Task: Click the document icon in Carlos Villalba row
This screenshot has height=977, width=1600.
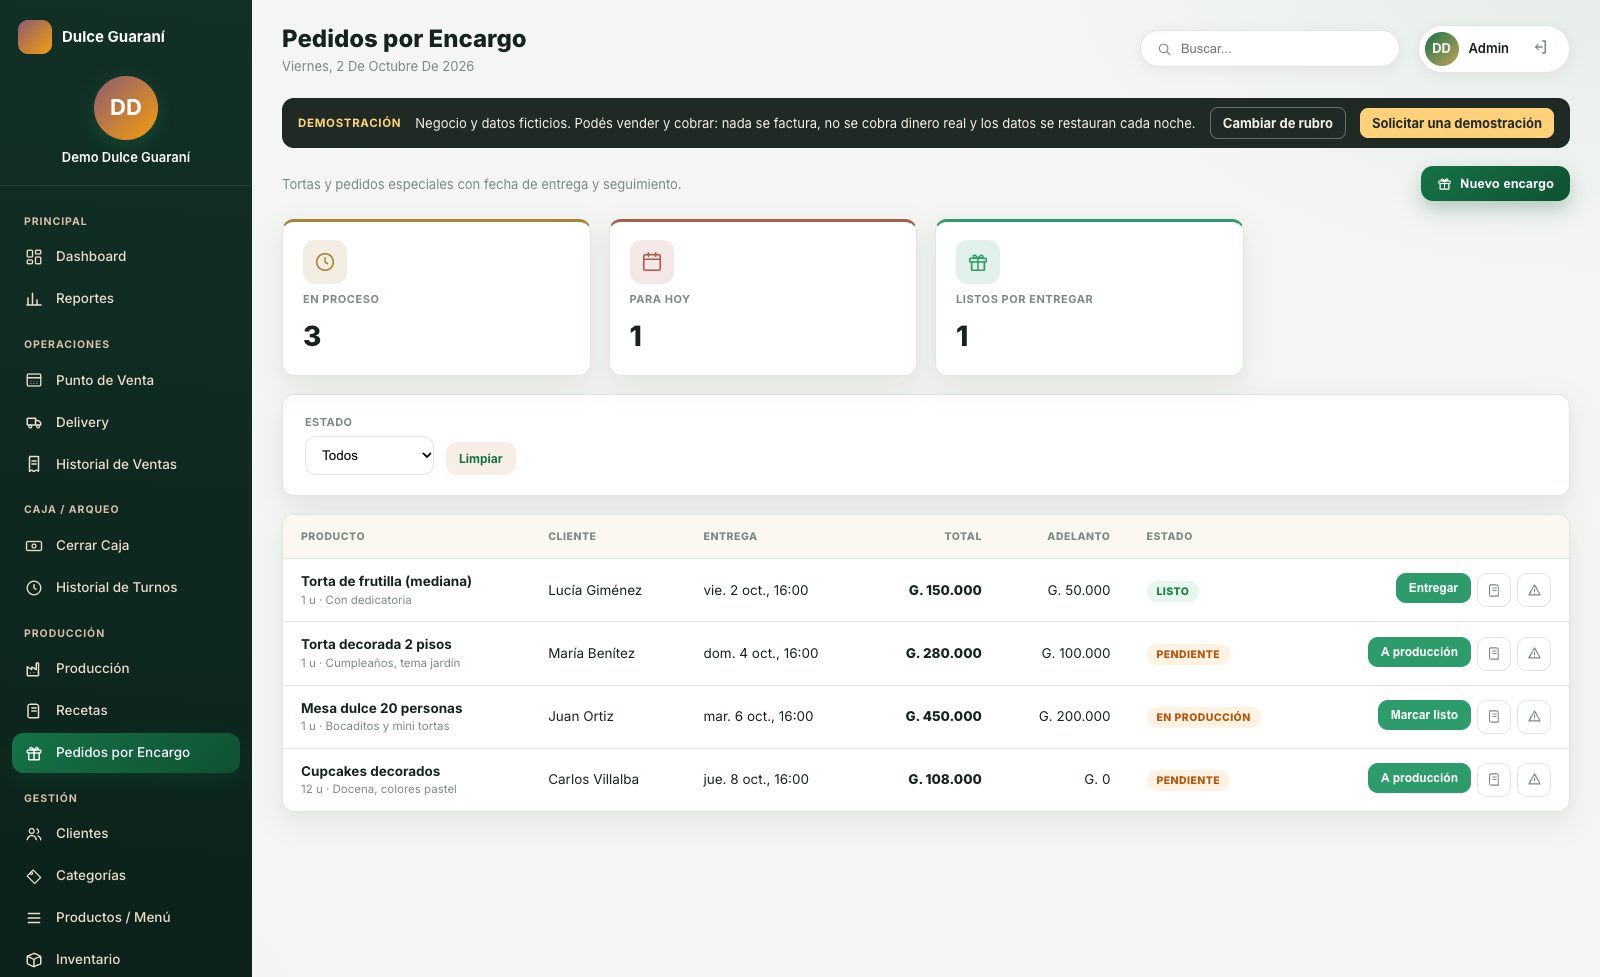Action: [1494, 779]
